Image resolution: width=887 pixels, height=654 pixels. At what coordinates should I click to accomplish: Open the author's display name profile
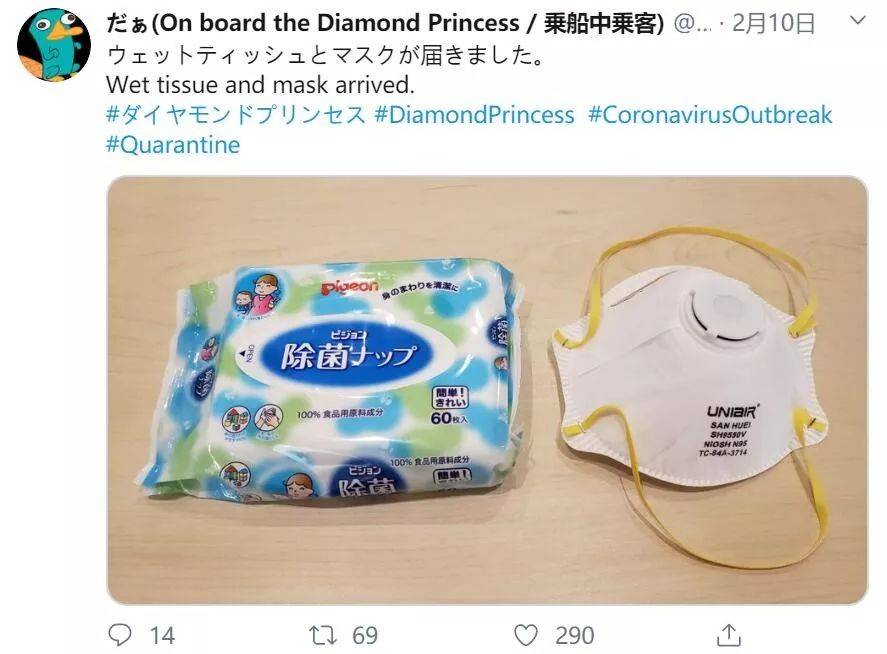385,23
